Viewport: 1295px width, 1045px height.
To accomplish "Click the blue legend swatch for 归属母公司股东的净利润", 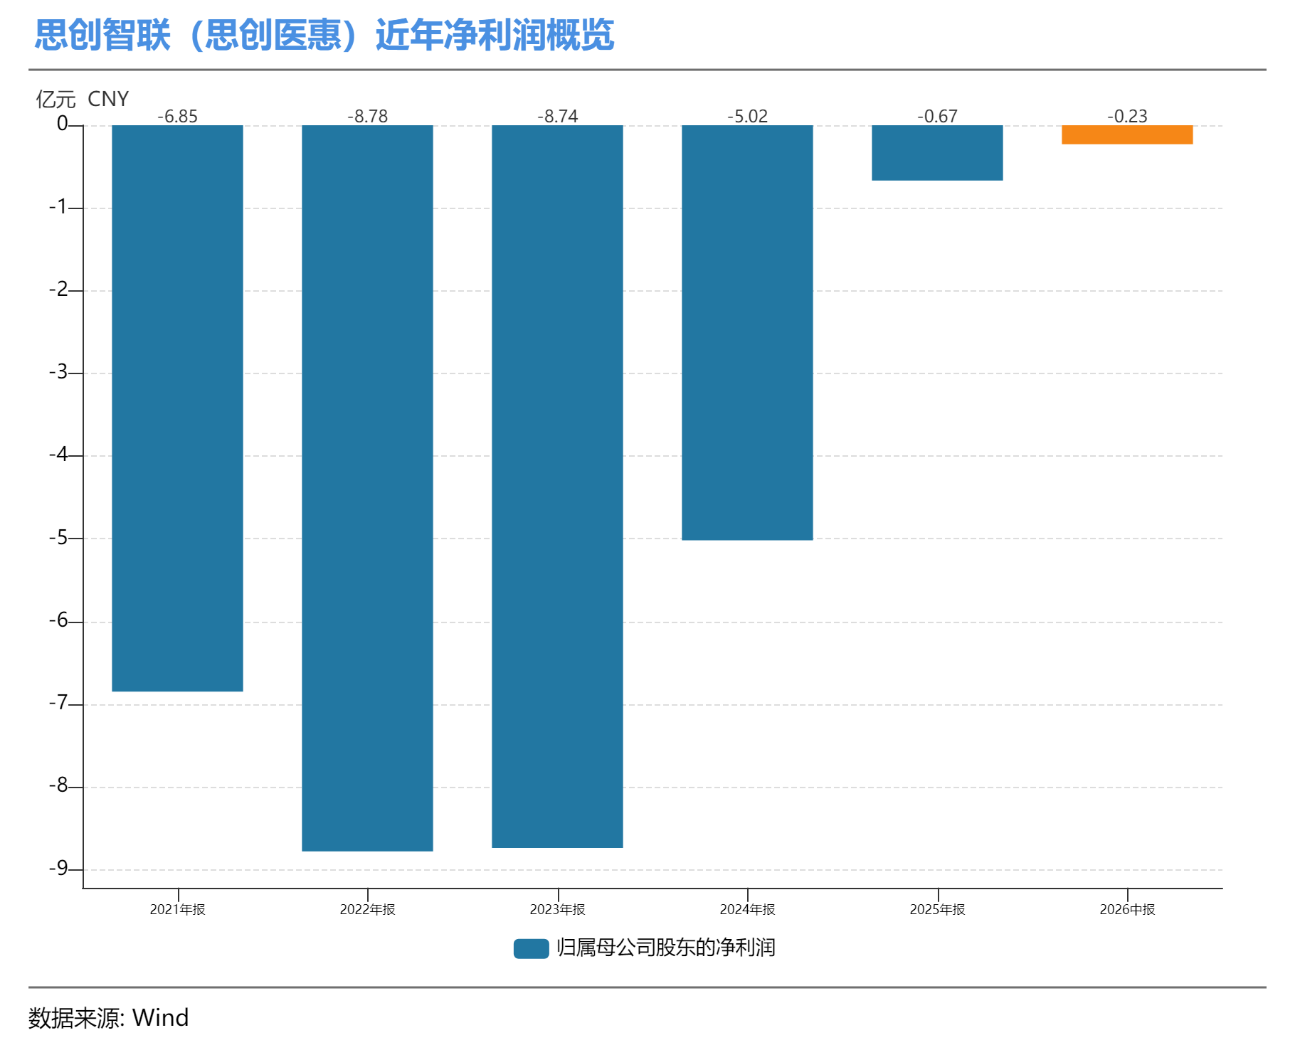I will pyautogui.click(x=531, y=948).
